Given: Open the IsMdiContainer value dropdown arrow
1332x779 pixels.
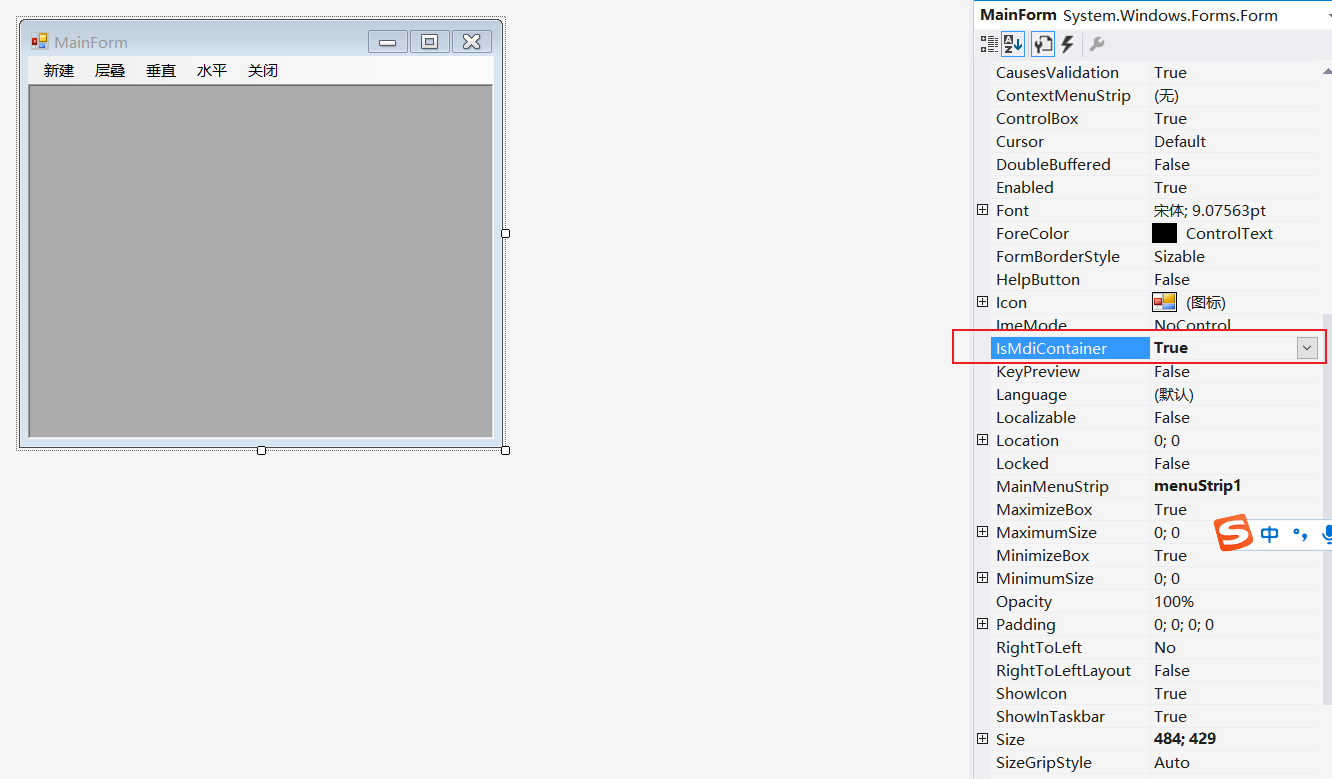Looking at the screenshot, I should (x=1307, y=348).
